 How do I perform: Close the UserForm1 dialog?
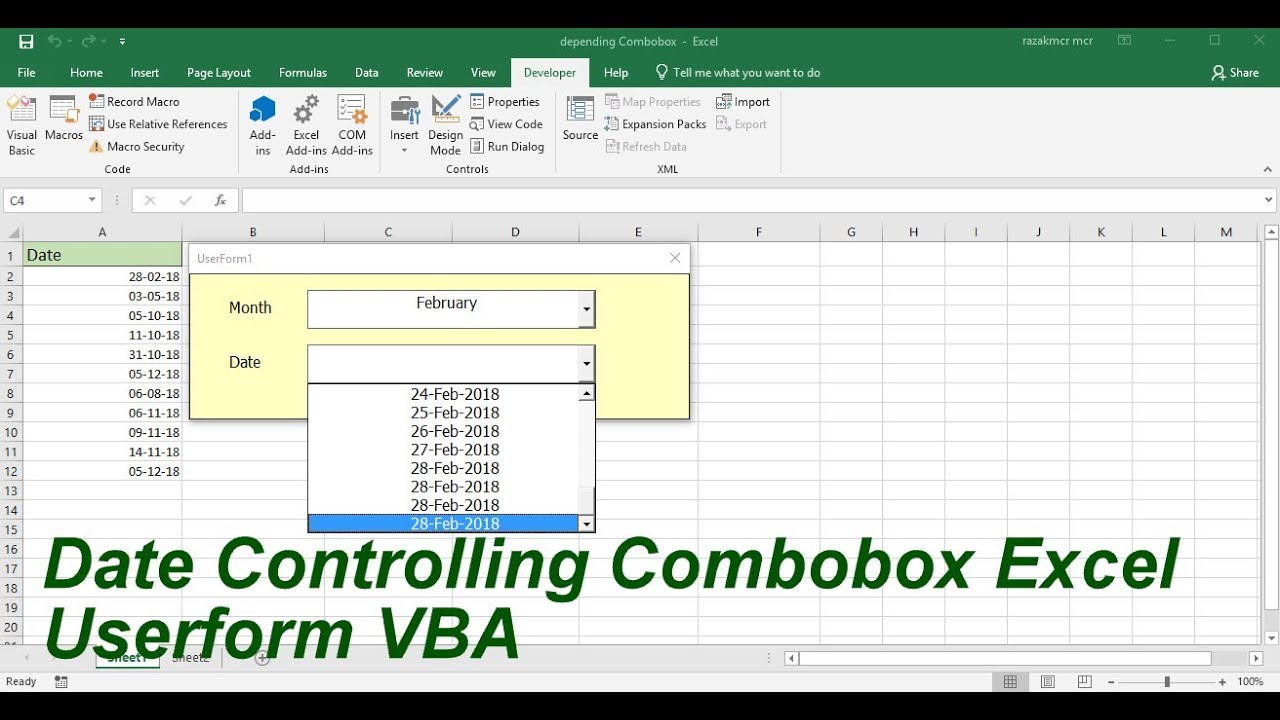[x=675, y=258]
